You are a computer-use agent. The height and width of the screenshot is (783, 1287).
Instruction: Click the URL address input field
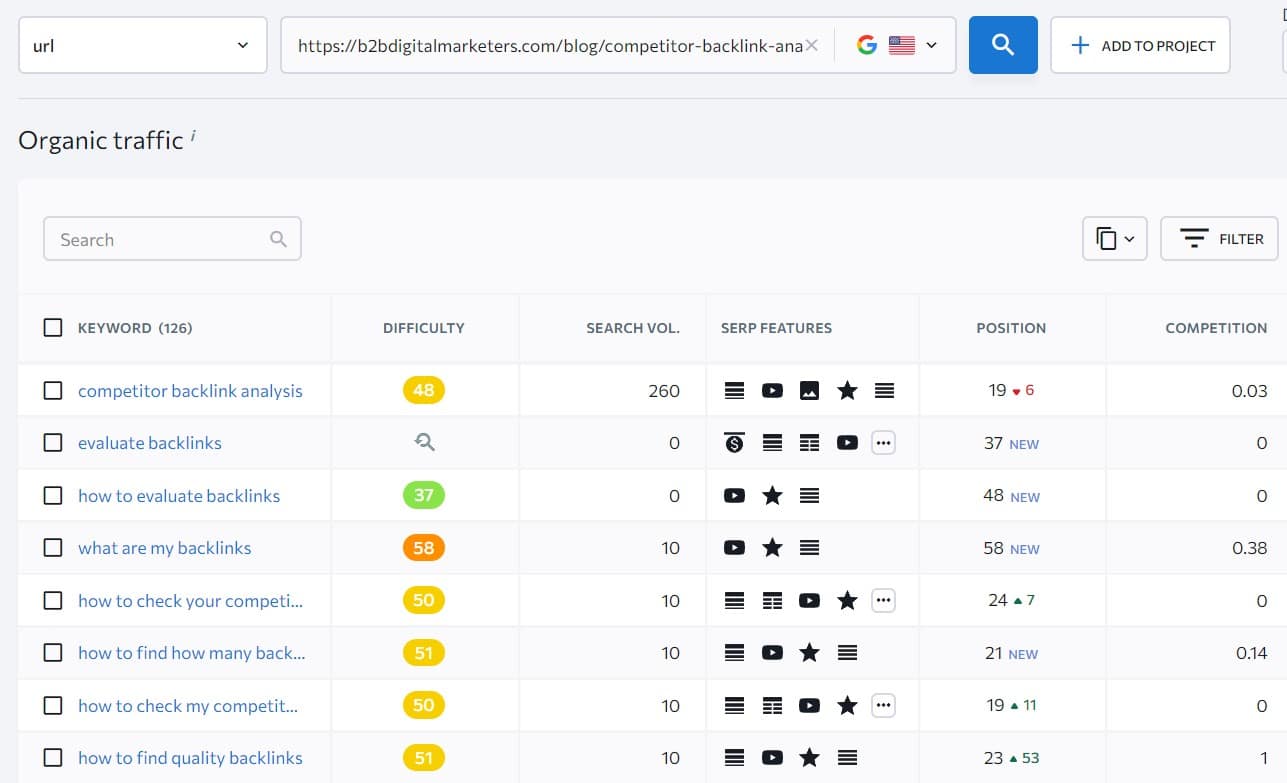550,45
